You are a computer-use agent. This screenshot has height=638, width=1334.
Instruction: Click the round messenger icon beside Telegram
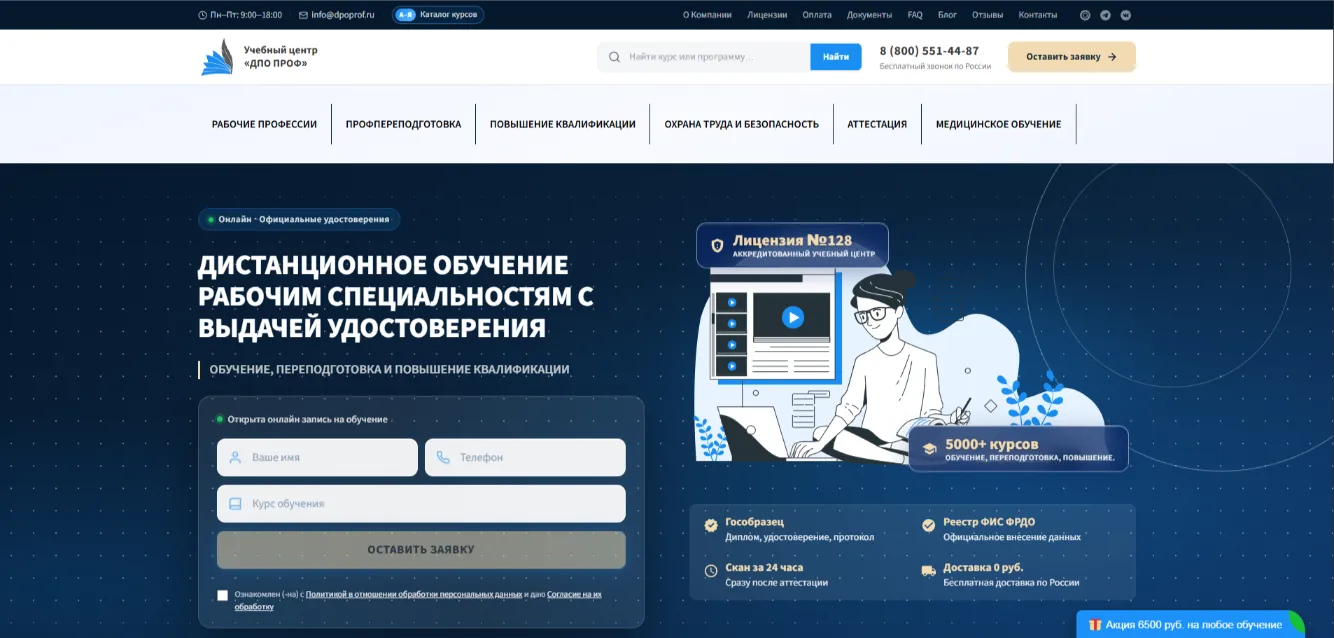pos(1085,15)
